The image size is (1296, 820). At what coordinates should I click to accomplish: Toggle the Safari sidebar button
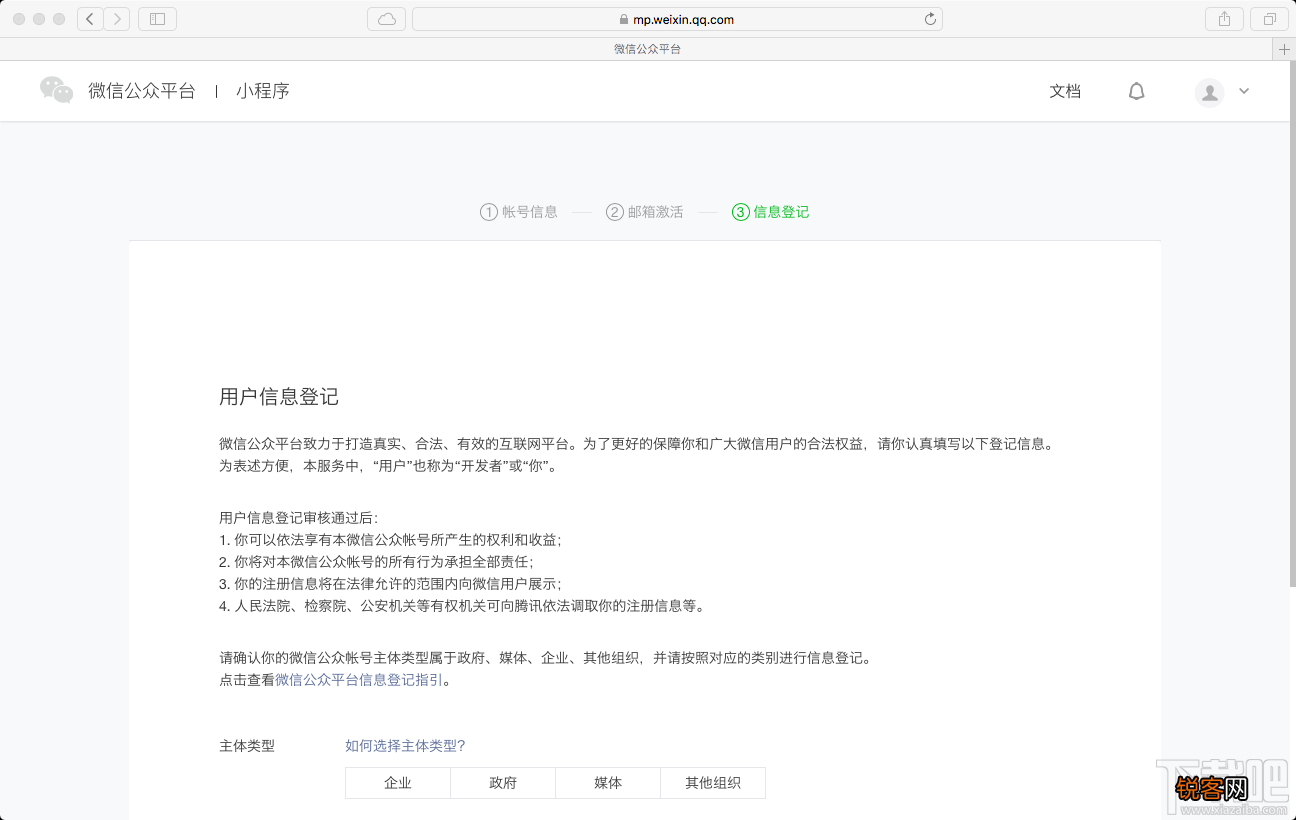(x=157, y=19)
